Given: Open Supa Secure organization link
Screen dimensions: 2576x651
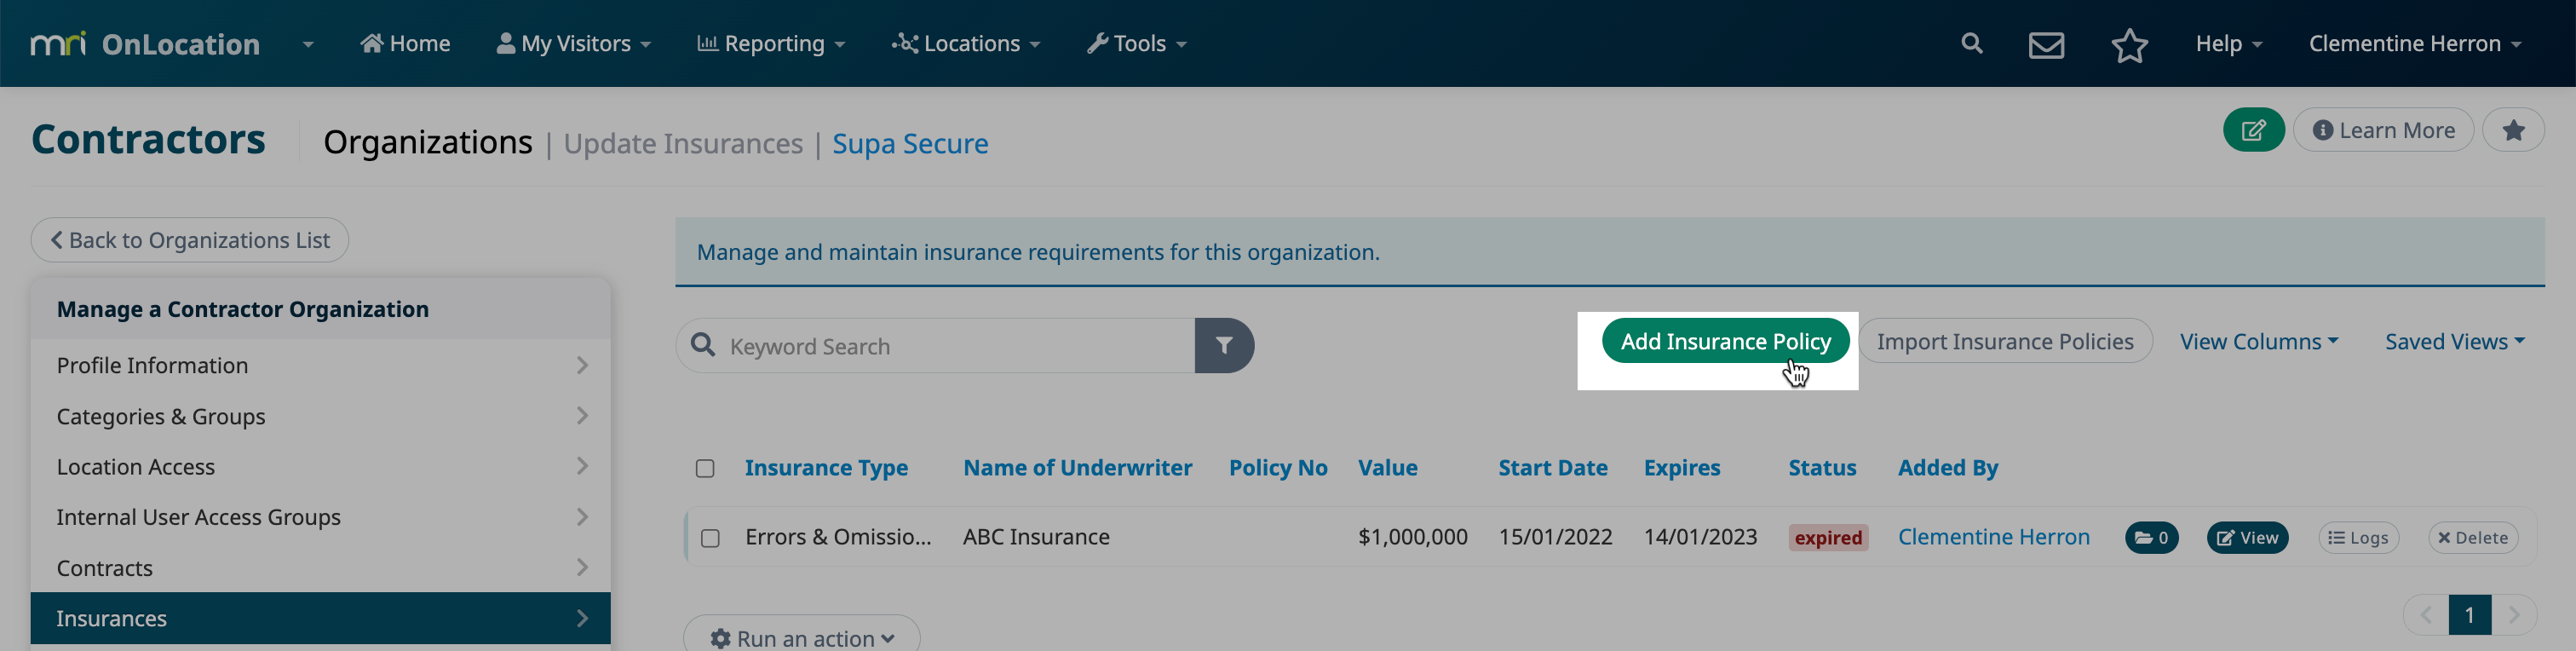Looking at the screenshot, I should click(910, 144).
